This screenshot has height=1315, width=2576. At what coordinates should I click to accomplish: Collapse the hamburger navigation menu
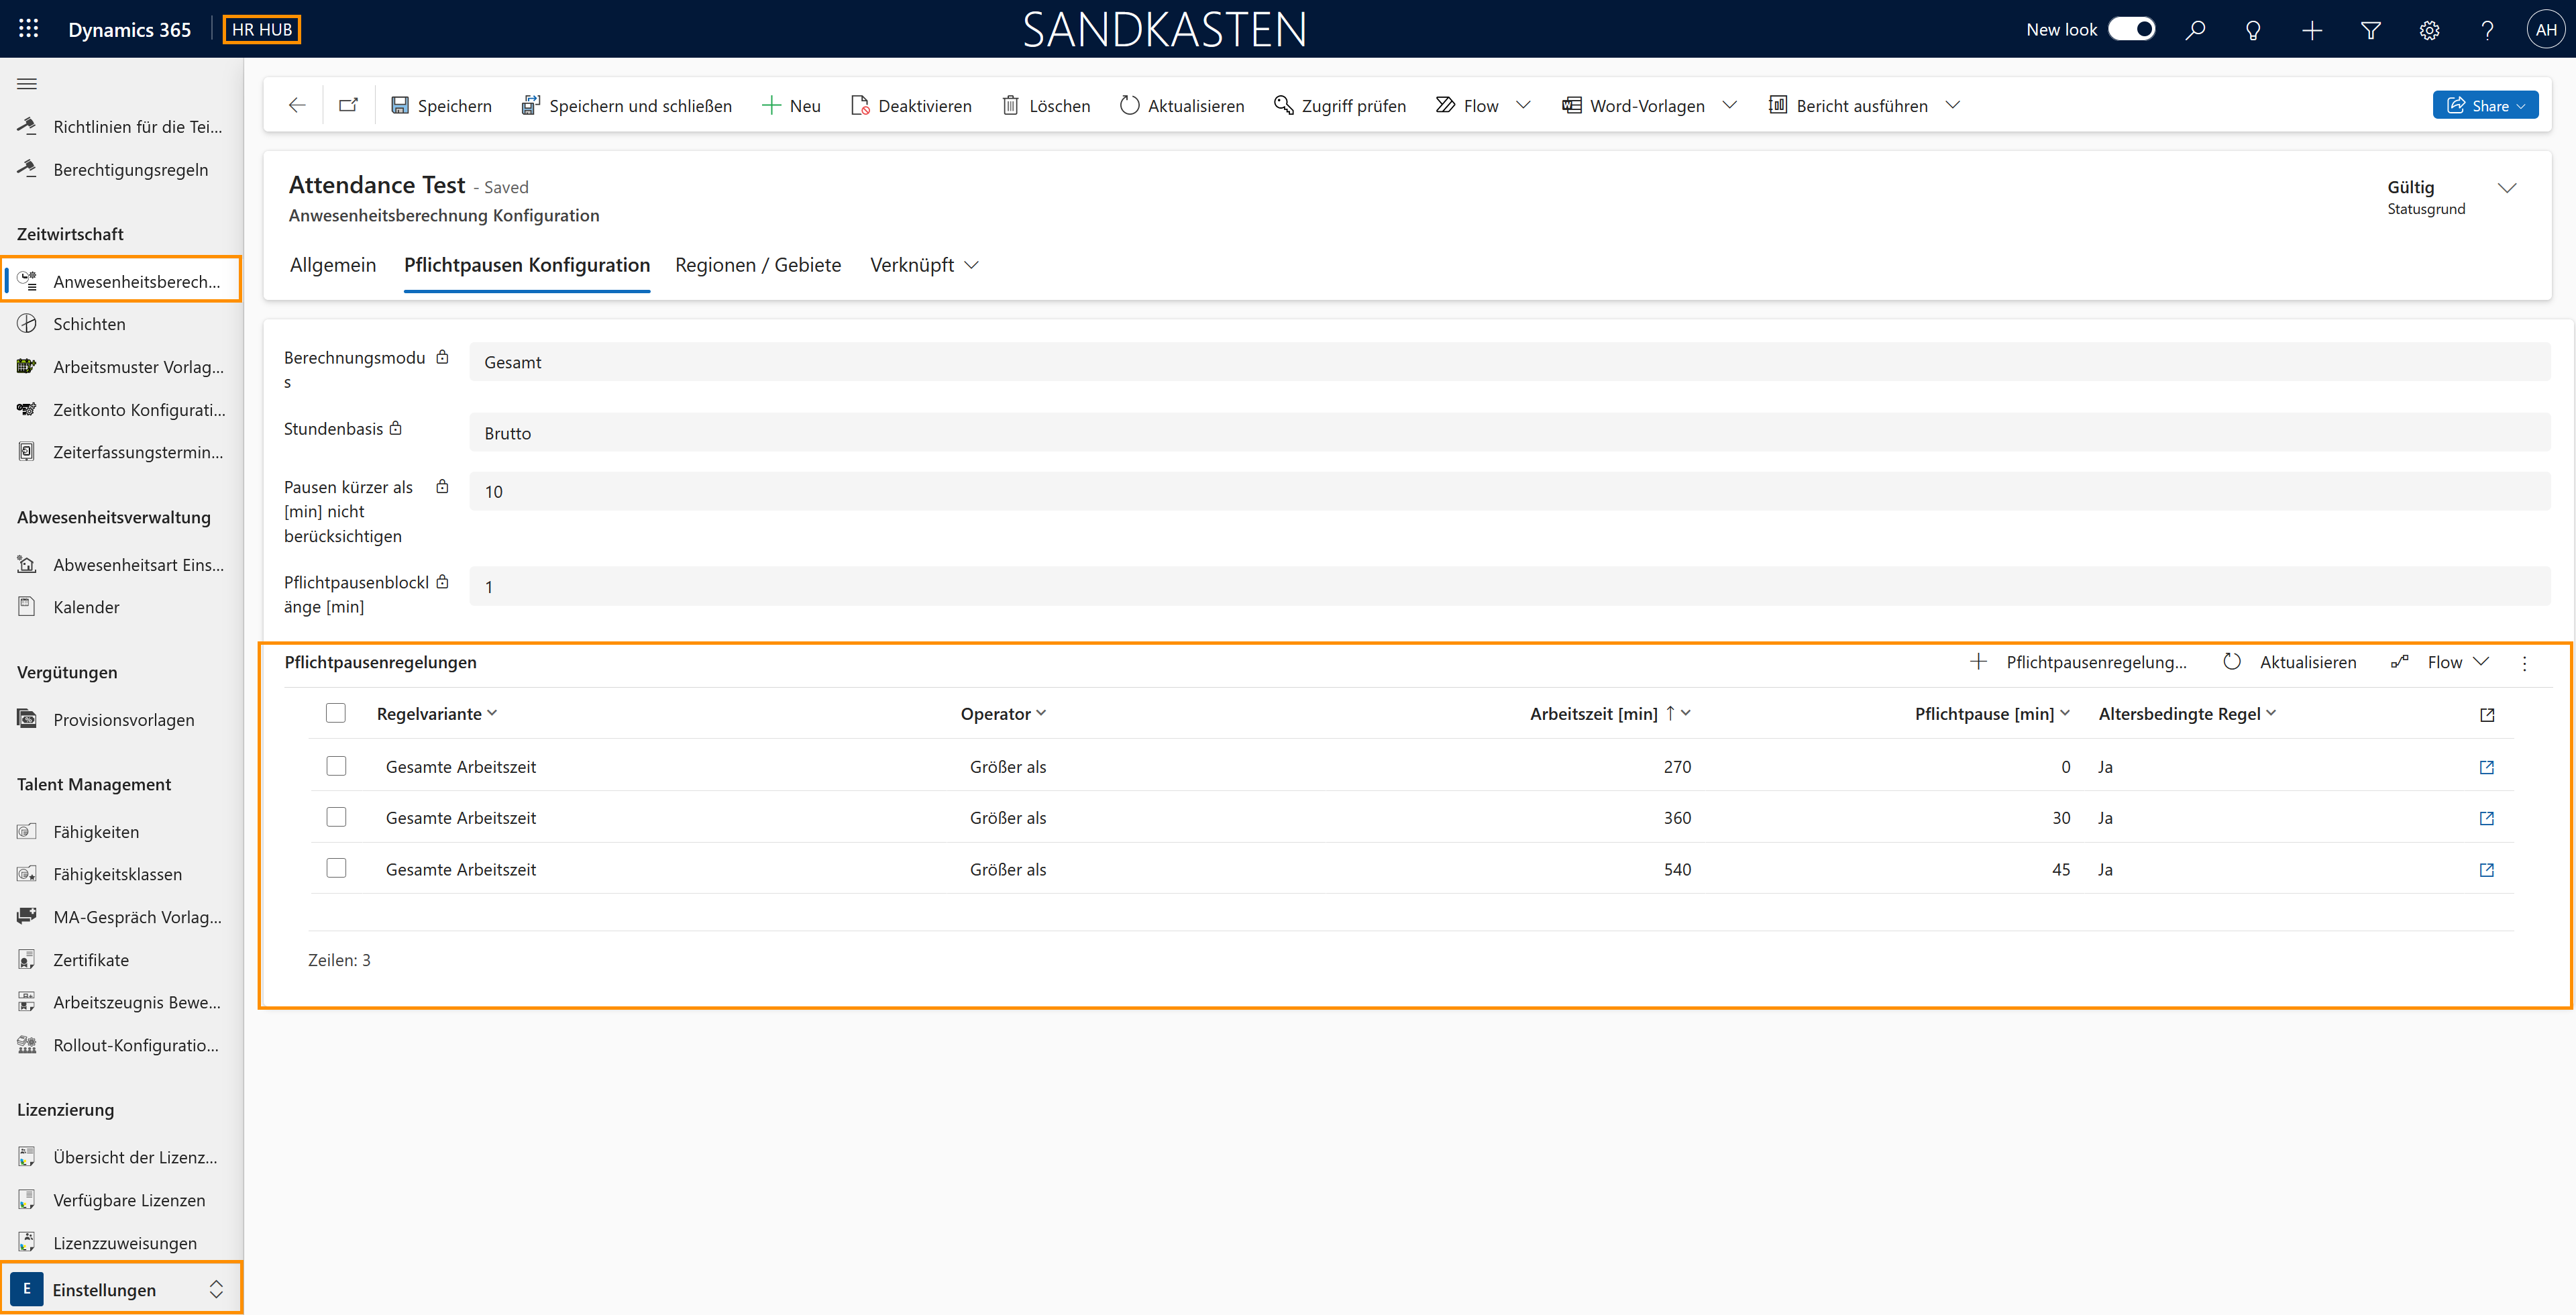pyautogui.click(x=27, y=83)
